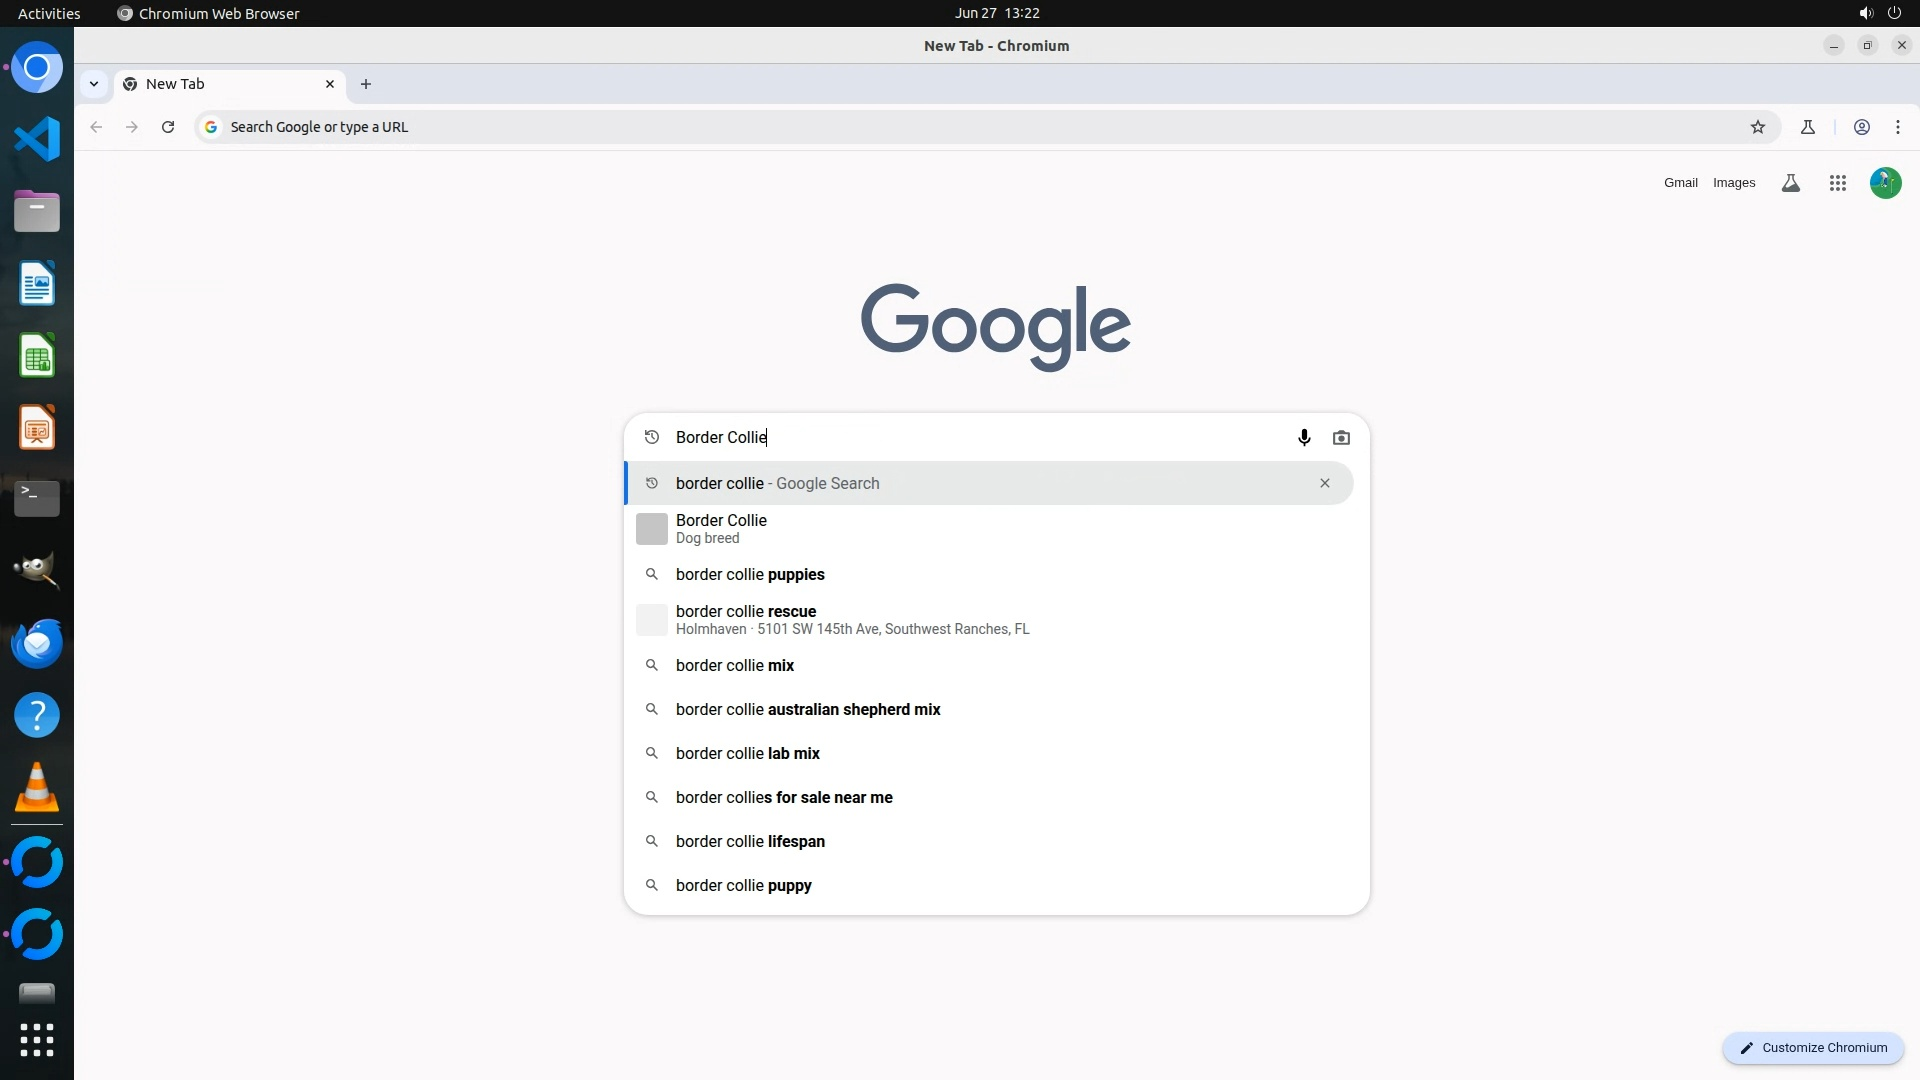Image resolution: width=1920 pixels, height=1080 pixels.
Task: Expand the tab search dropdown arrow
Action: (94, 84)
